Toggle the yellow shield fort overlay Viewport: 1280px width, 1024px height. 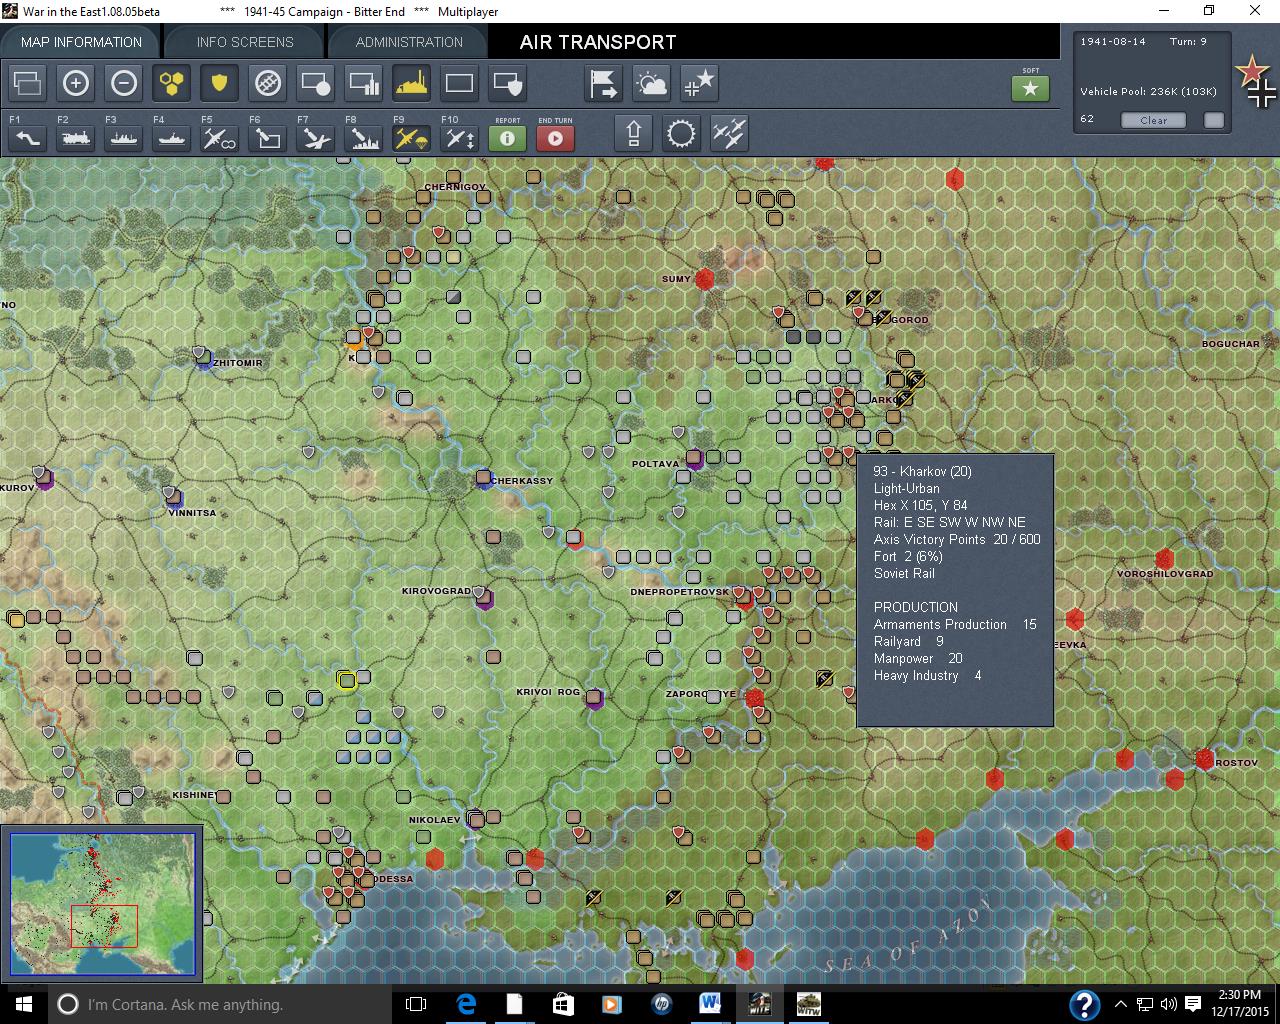[x=220, y=83]
